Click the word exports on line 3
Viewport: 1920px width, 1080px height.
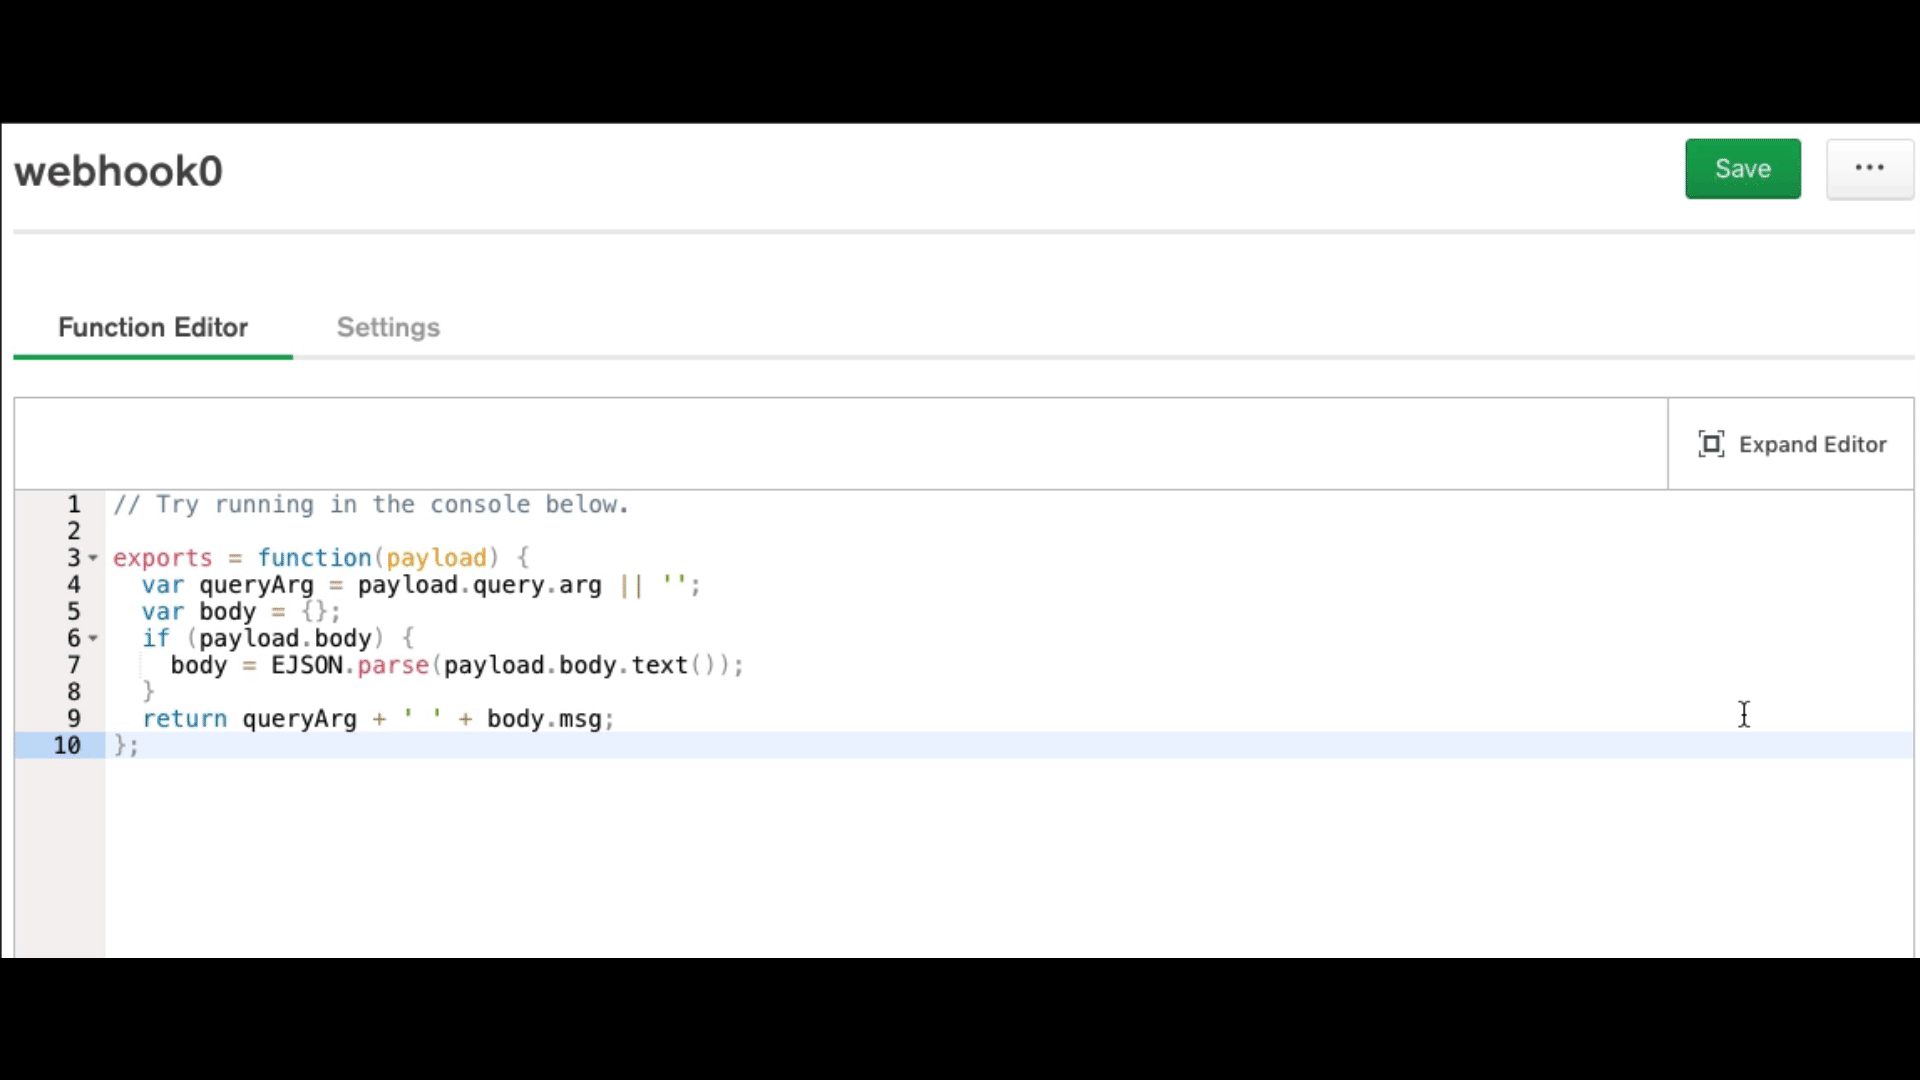(162, 558)
